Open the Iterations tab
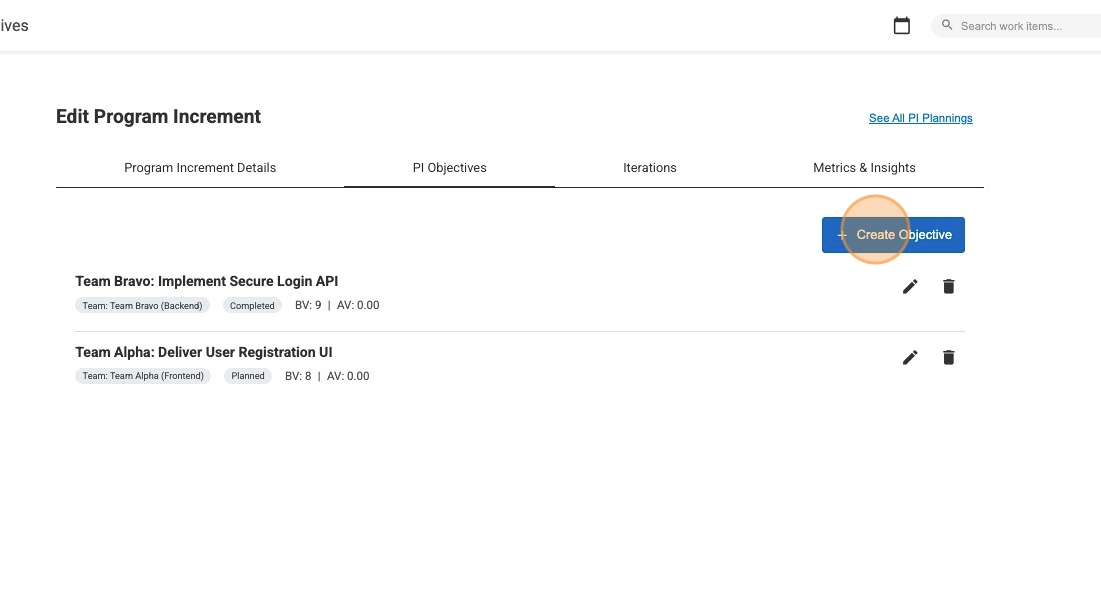Viewport: 1101px width, 615px height. click(x=650, y=167)
